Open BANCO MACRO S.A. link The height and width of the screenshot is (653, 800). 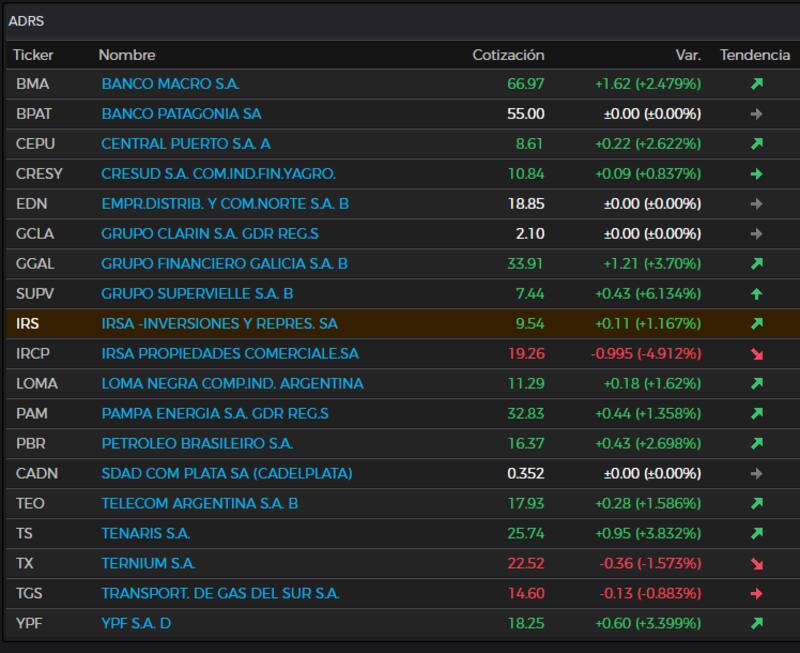170,84
